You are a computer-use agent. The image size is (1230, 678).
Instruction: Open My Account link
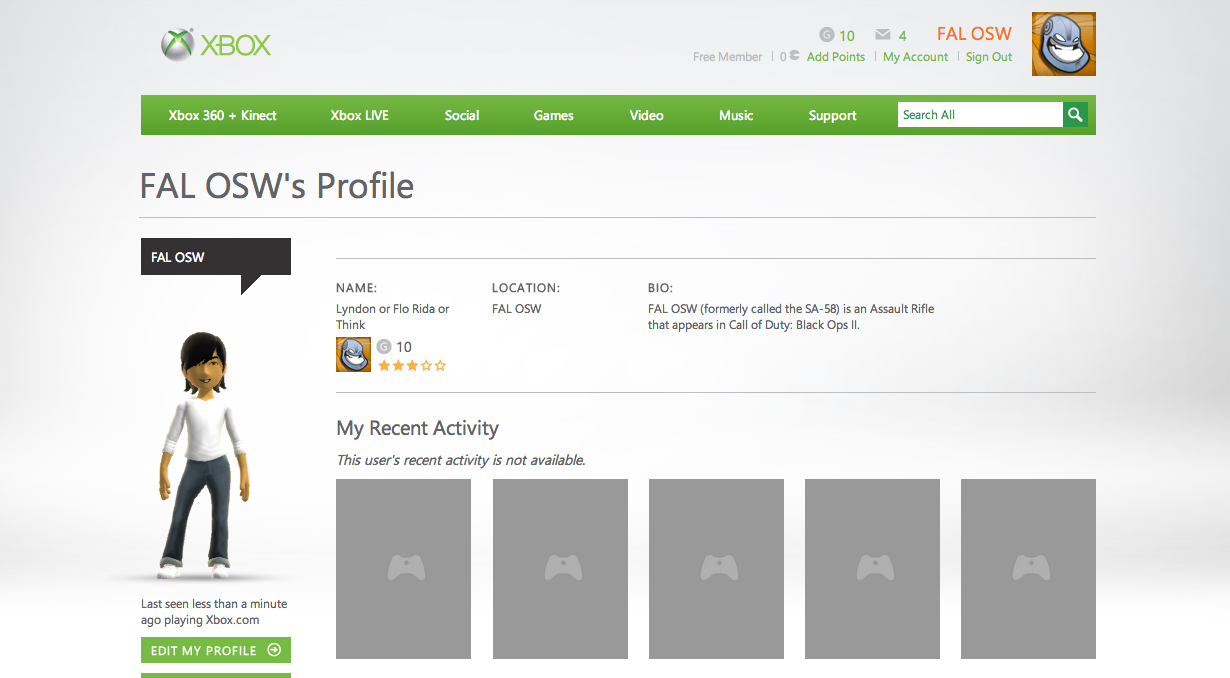pos(915,57)
